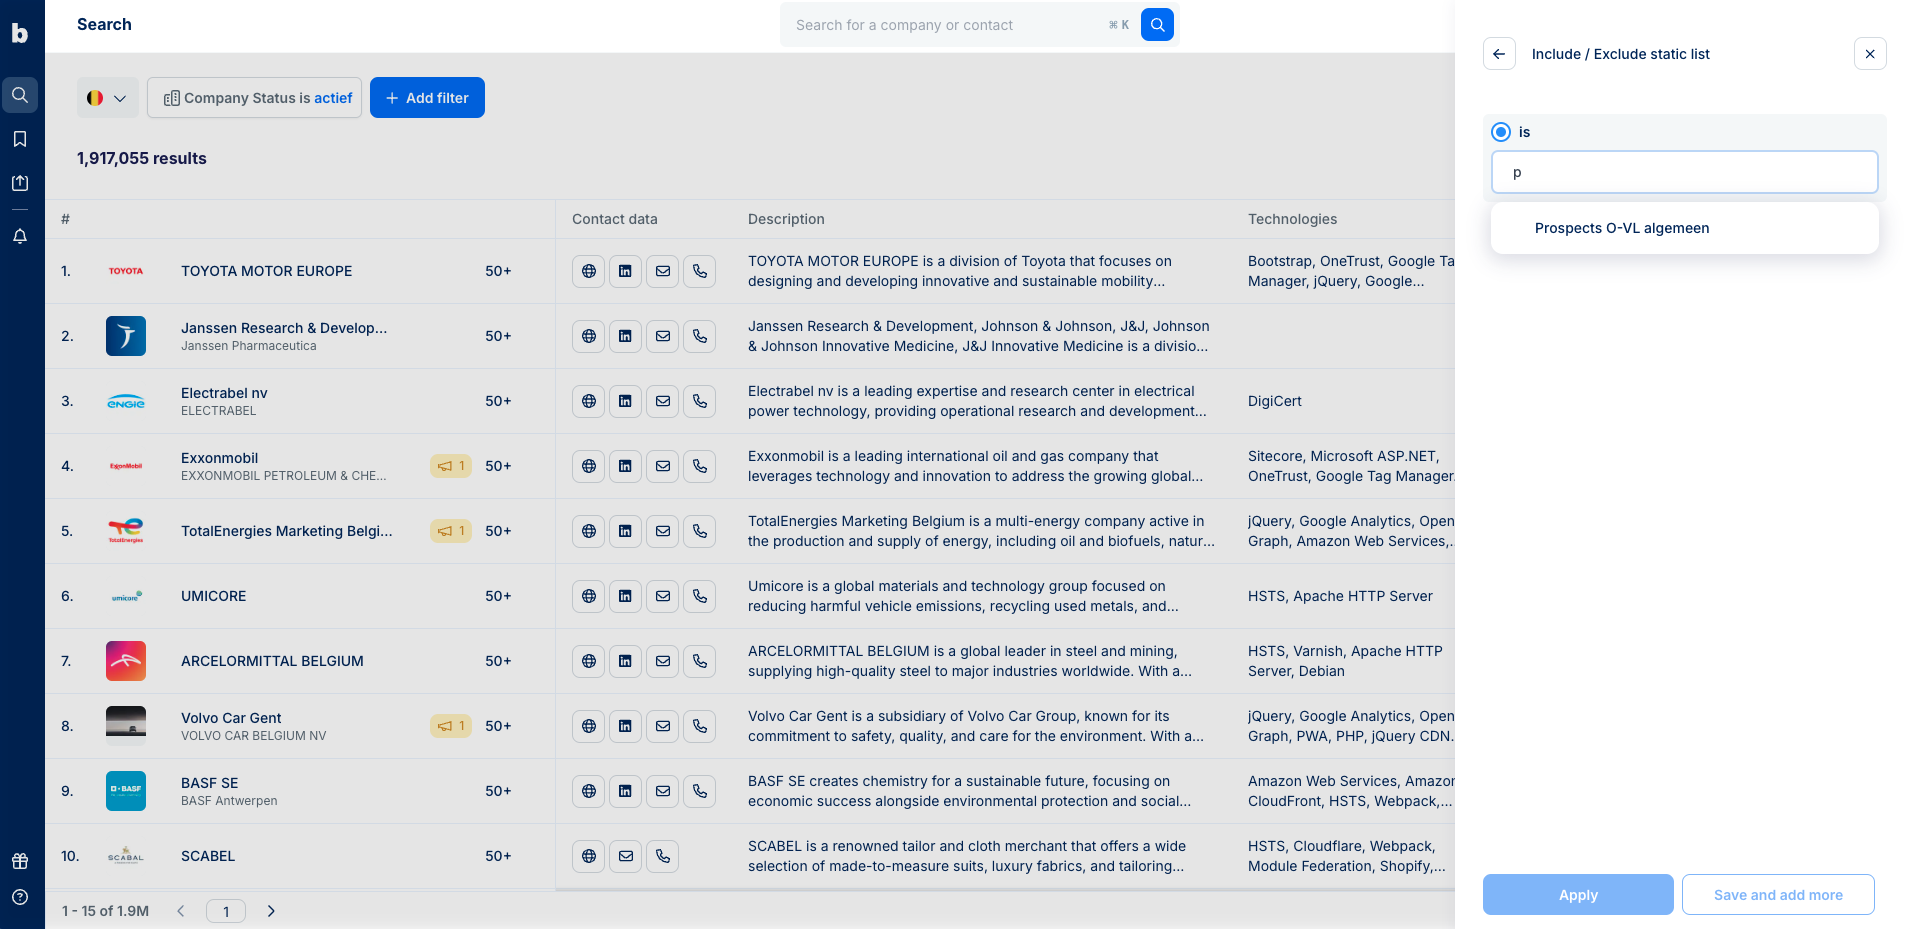The height and width of the screenshot is (929, 1911).
Task: Click the DigiCert technology cell
Action: [1275, 401]
